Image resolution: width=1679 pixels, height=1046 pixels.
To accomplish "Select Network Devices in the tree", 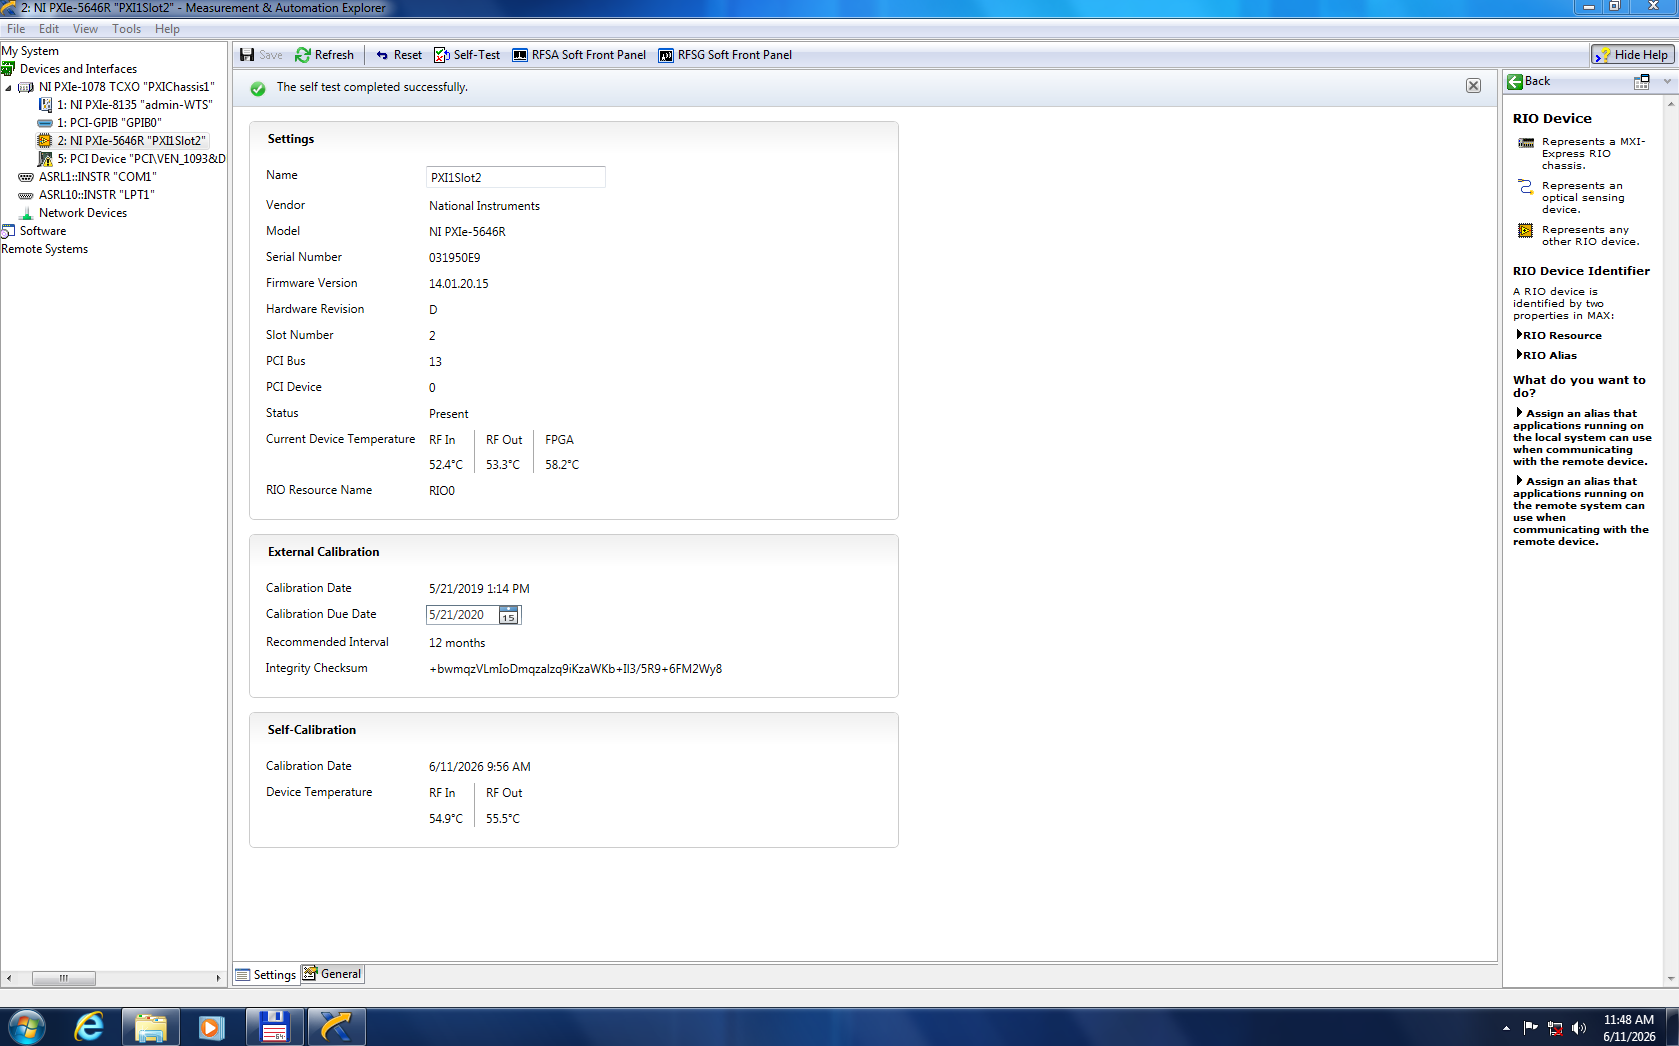I will pyautogui.click(x=83, y=213).
